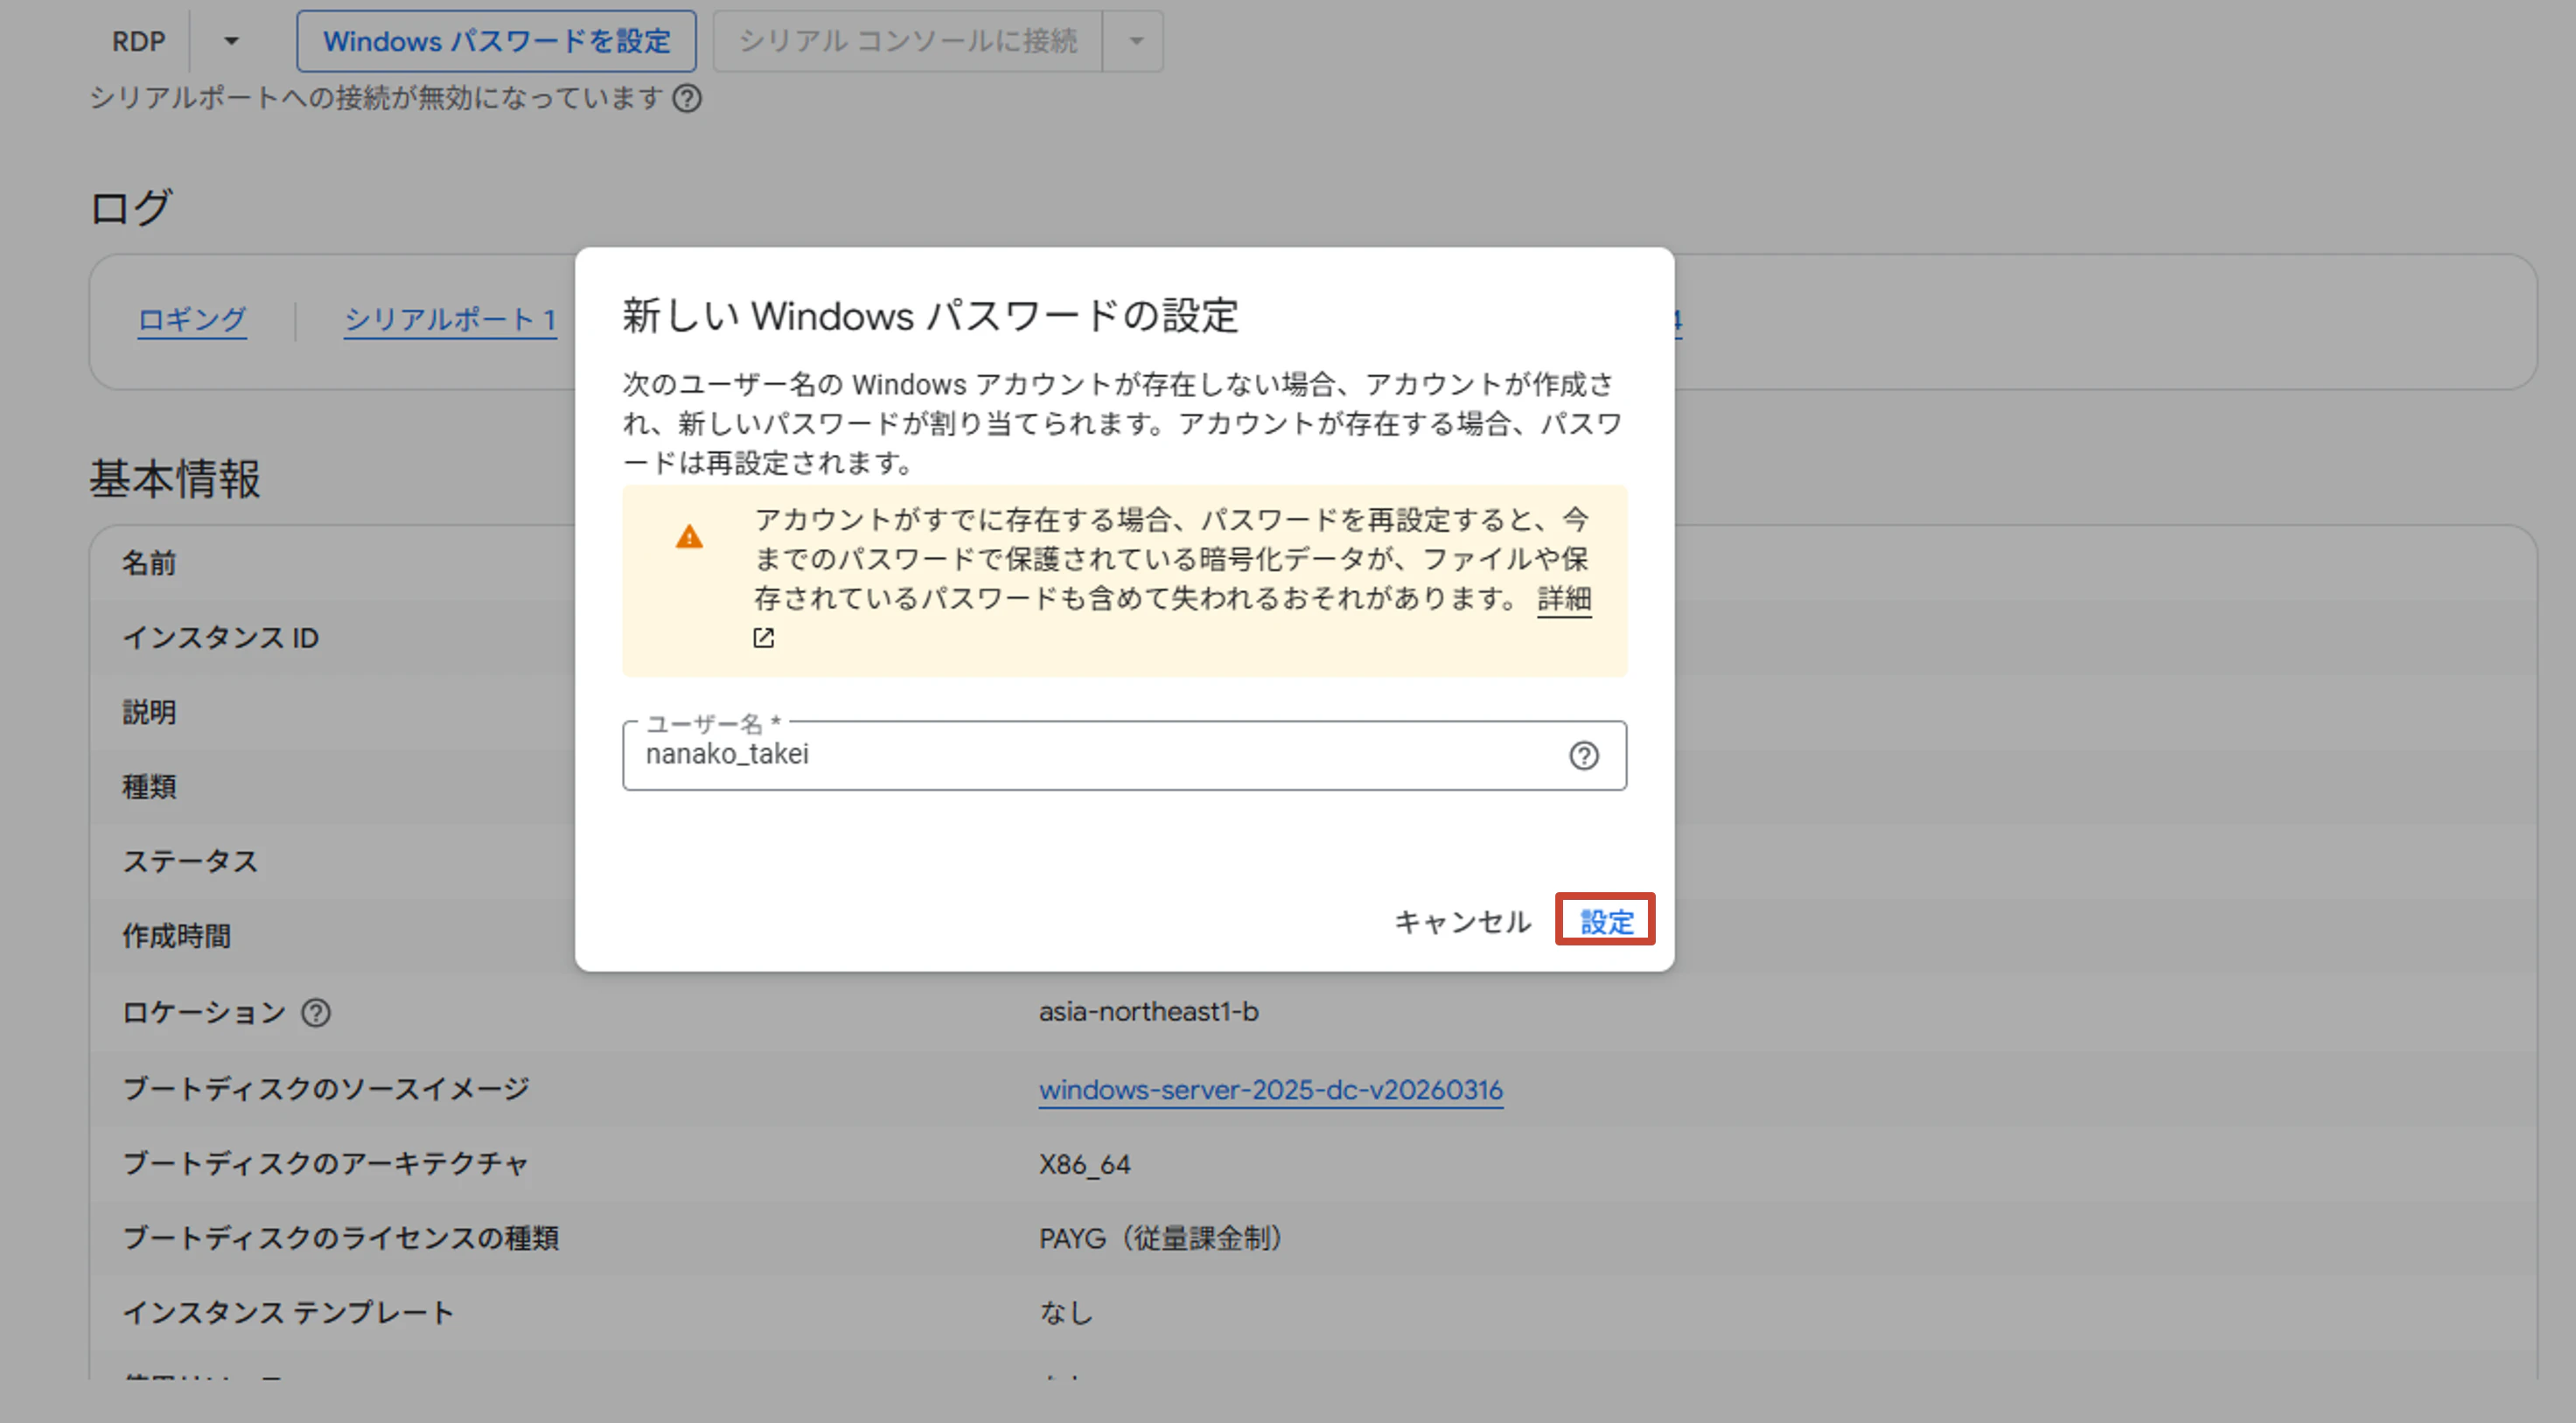The height and width of the screenshot is (1423, 2576).
Task: Expand the serial console dropdown arrow
Action: pyautogui.click(x=1135, y=41)
